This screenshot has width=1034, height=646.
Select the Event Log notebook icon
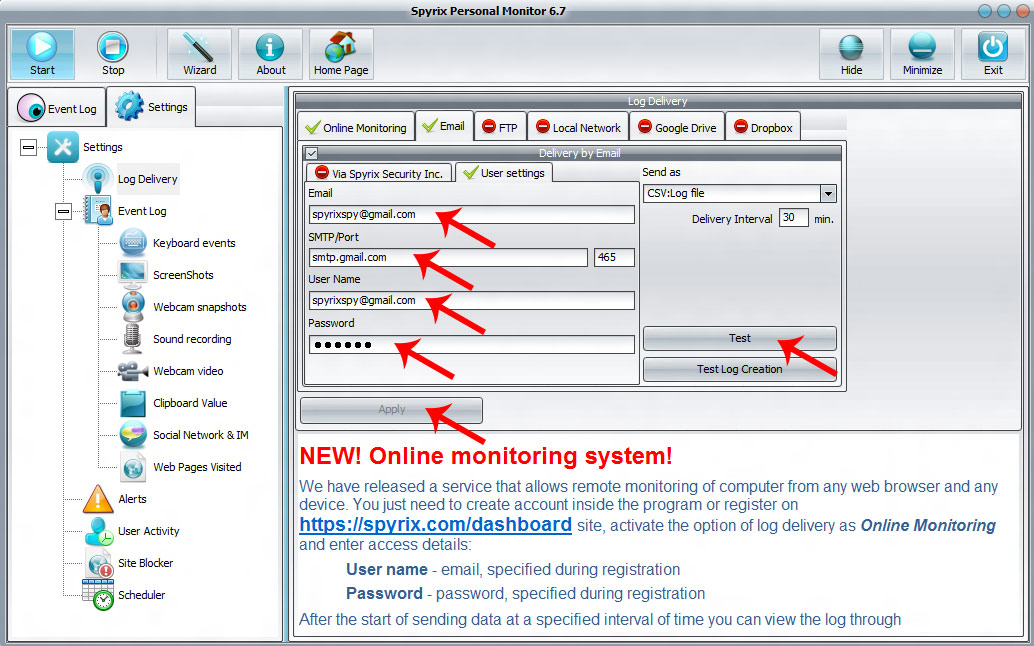pyautogui.click(x=98, y=211)
